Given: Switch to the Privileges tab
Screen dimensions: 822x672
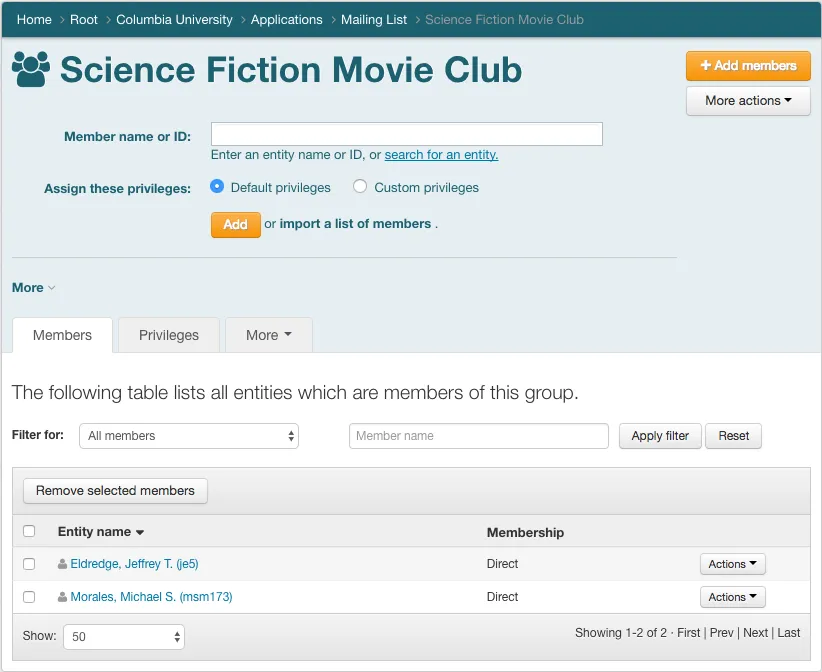Looking at the screenshot, I should (169, 335).
